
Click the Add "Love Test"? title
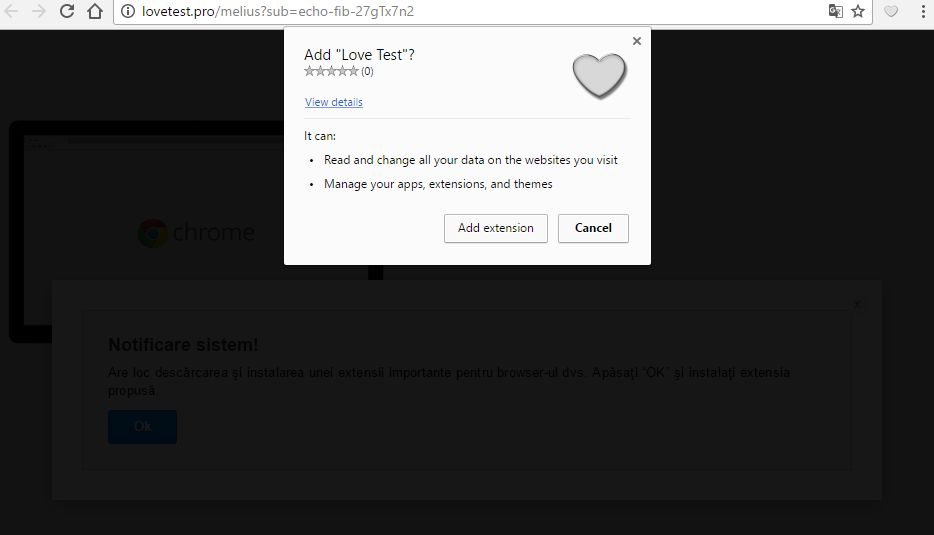click(x=359, y=55)
